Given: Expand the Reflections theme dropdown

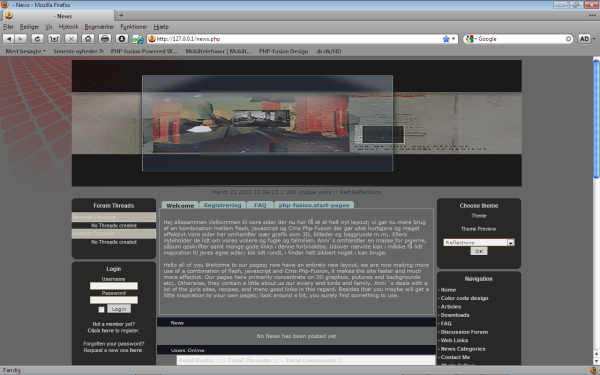Looking at the screenshot, I should 510,242.
